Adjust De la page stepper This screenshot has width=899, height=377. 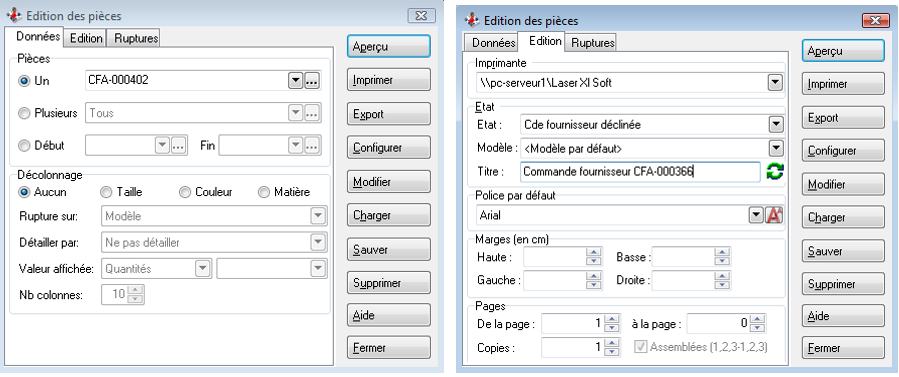tap(612, 324)
